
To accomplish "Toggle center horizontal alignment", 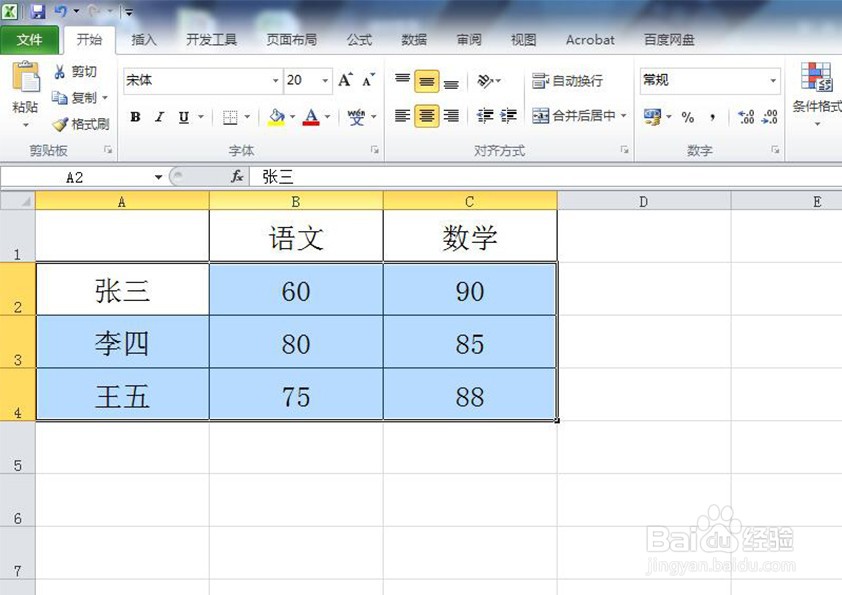I will point(427,116).
